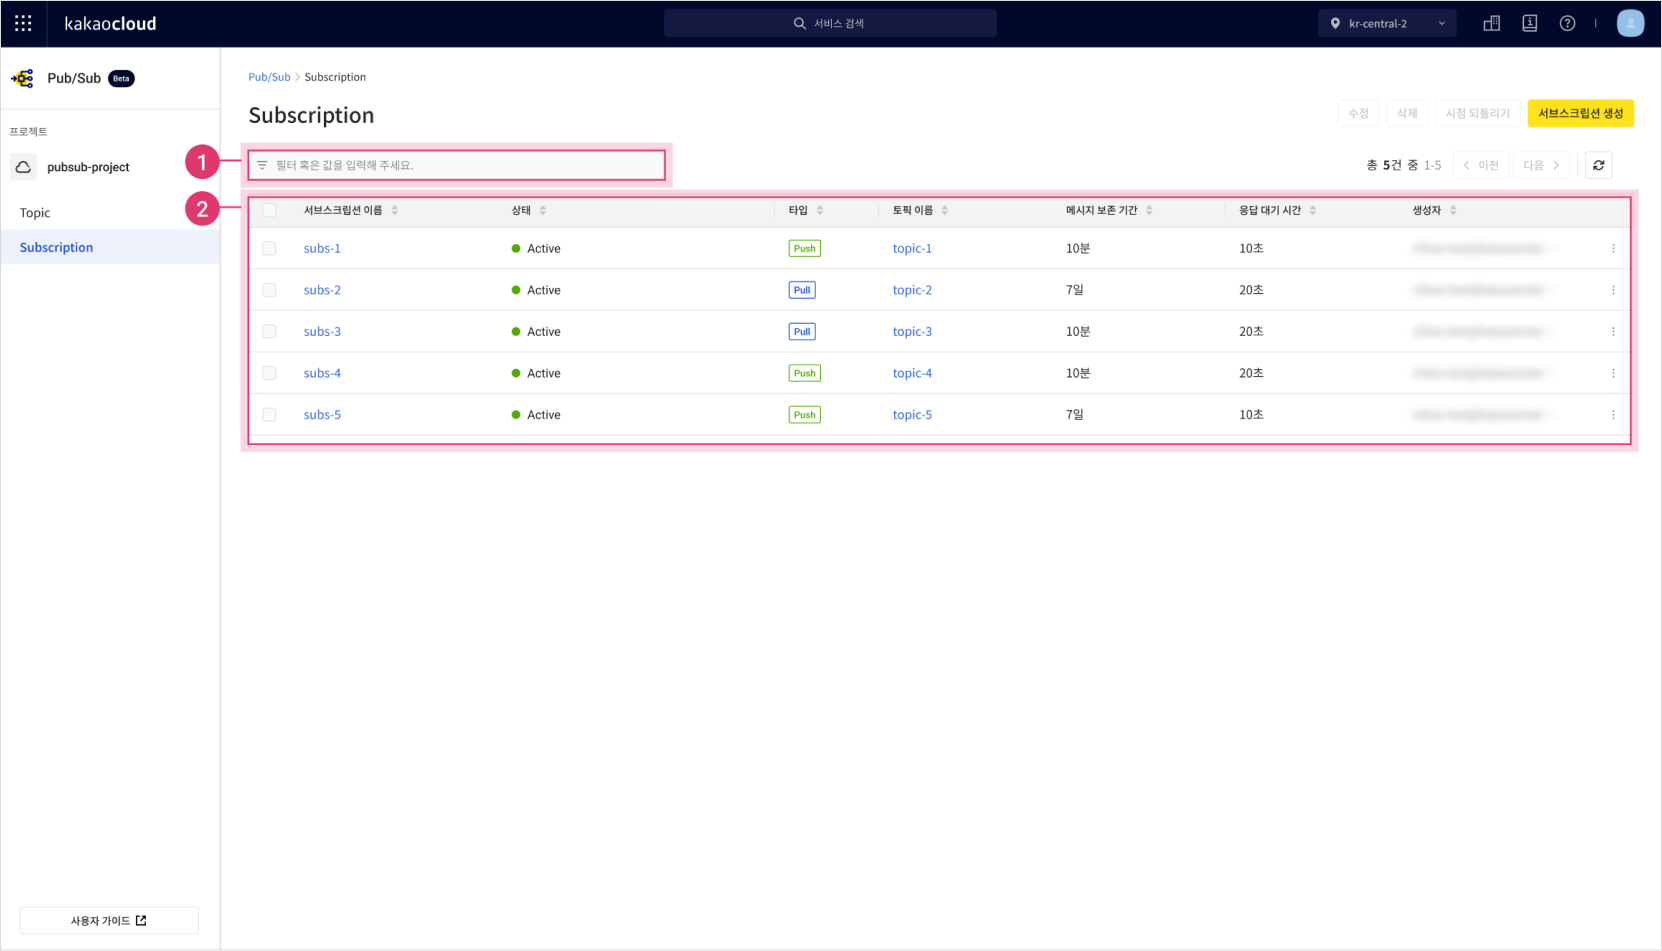Screen dimensions: 1662x951
Task: Click the Active status of subs-3
Action: tap(536, 331)
